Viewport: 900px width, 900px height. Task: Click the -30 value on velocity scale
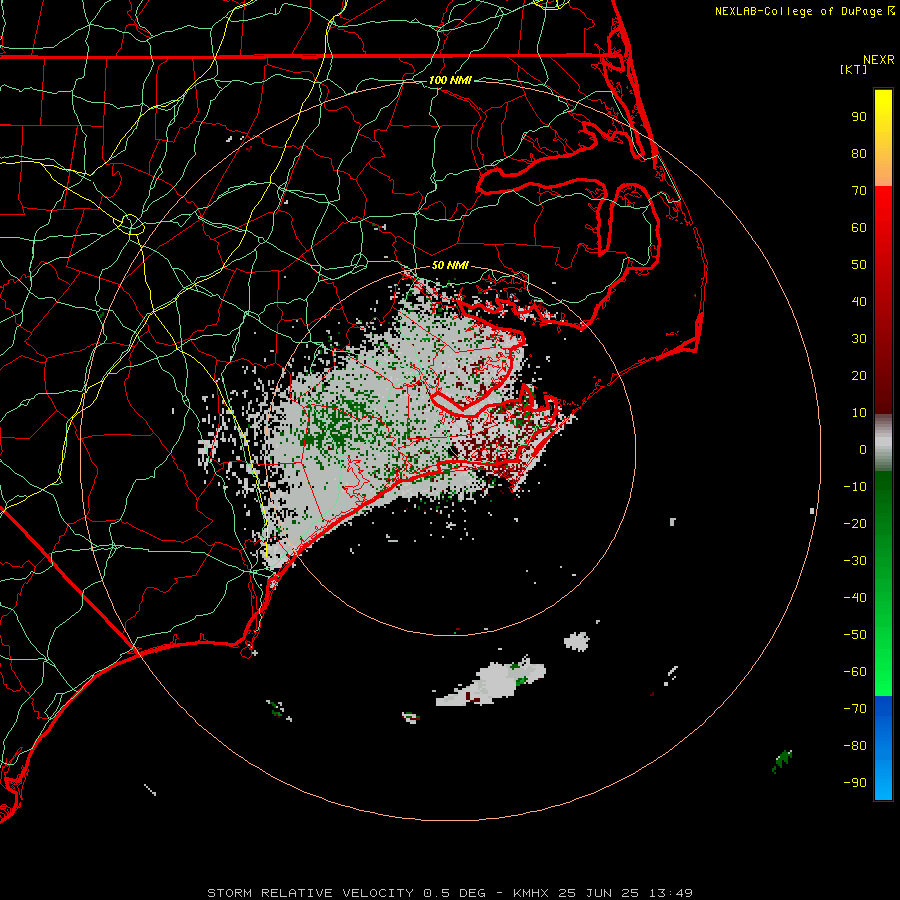click(855, 561)
